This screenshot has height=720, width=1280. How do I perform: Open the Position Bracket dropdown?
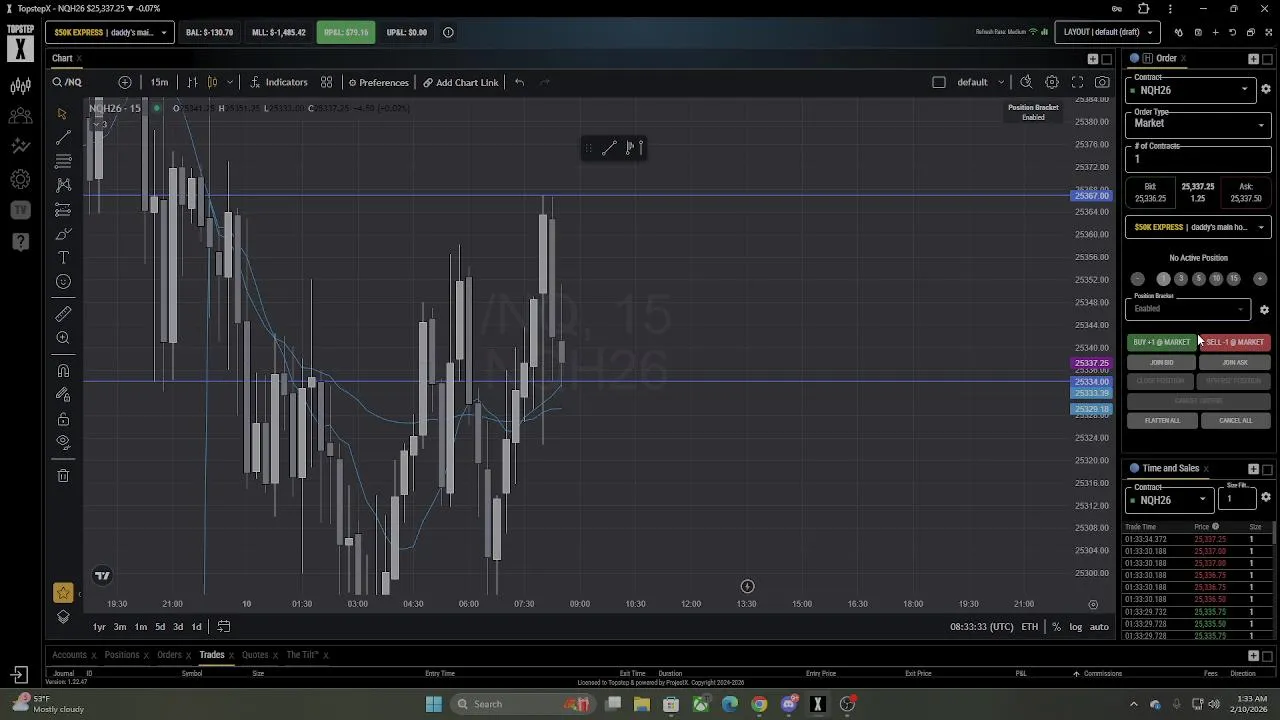pyautogui.click(x=1188, y=308)
